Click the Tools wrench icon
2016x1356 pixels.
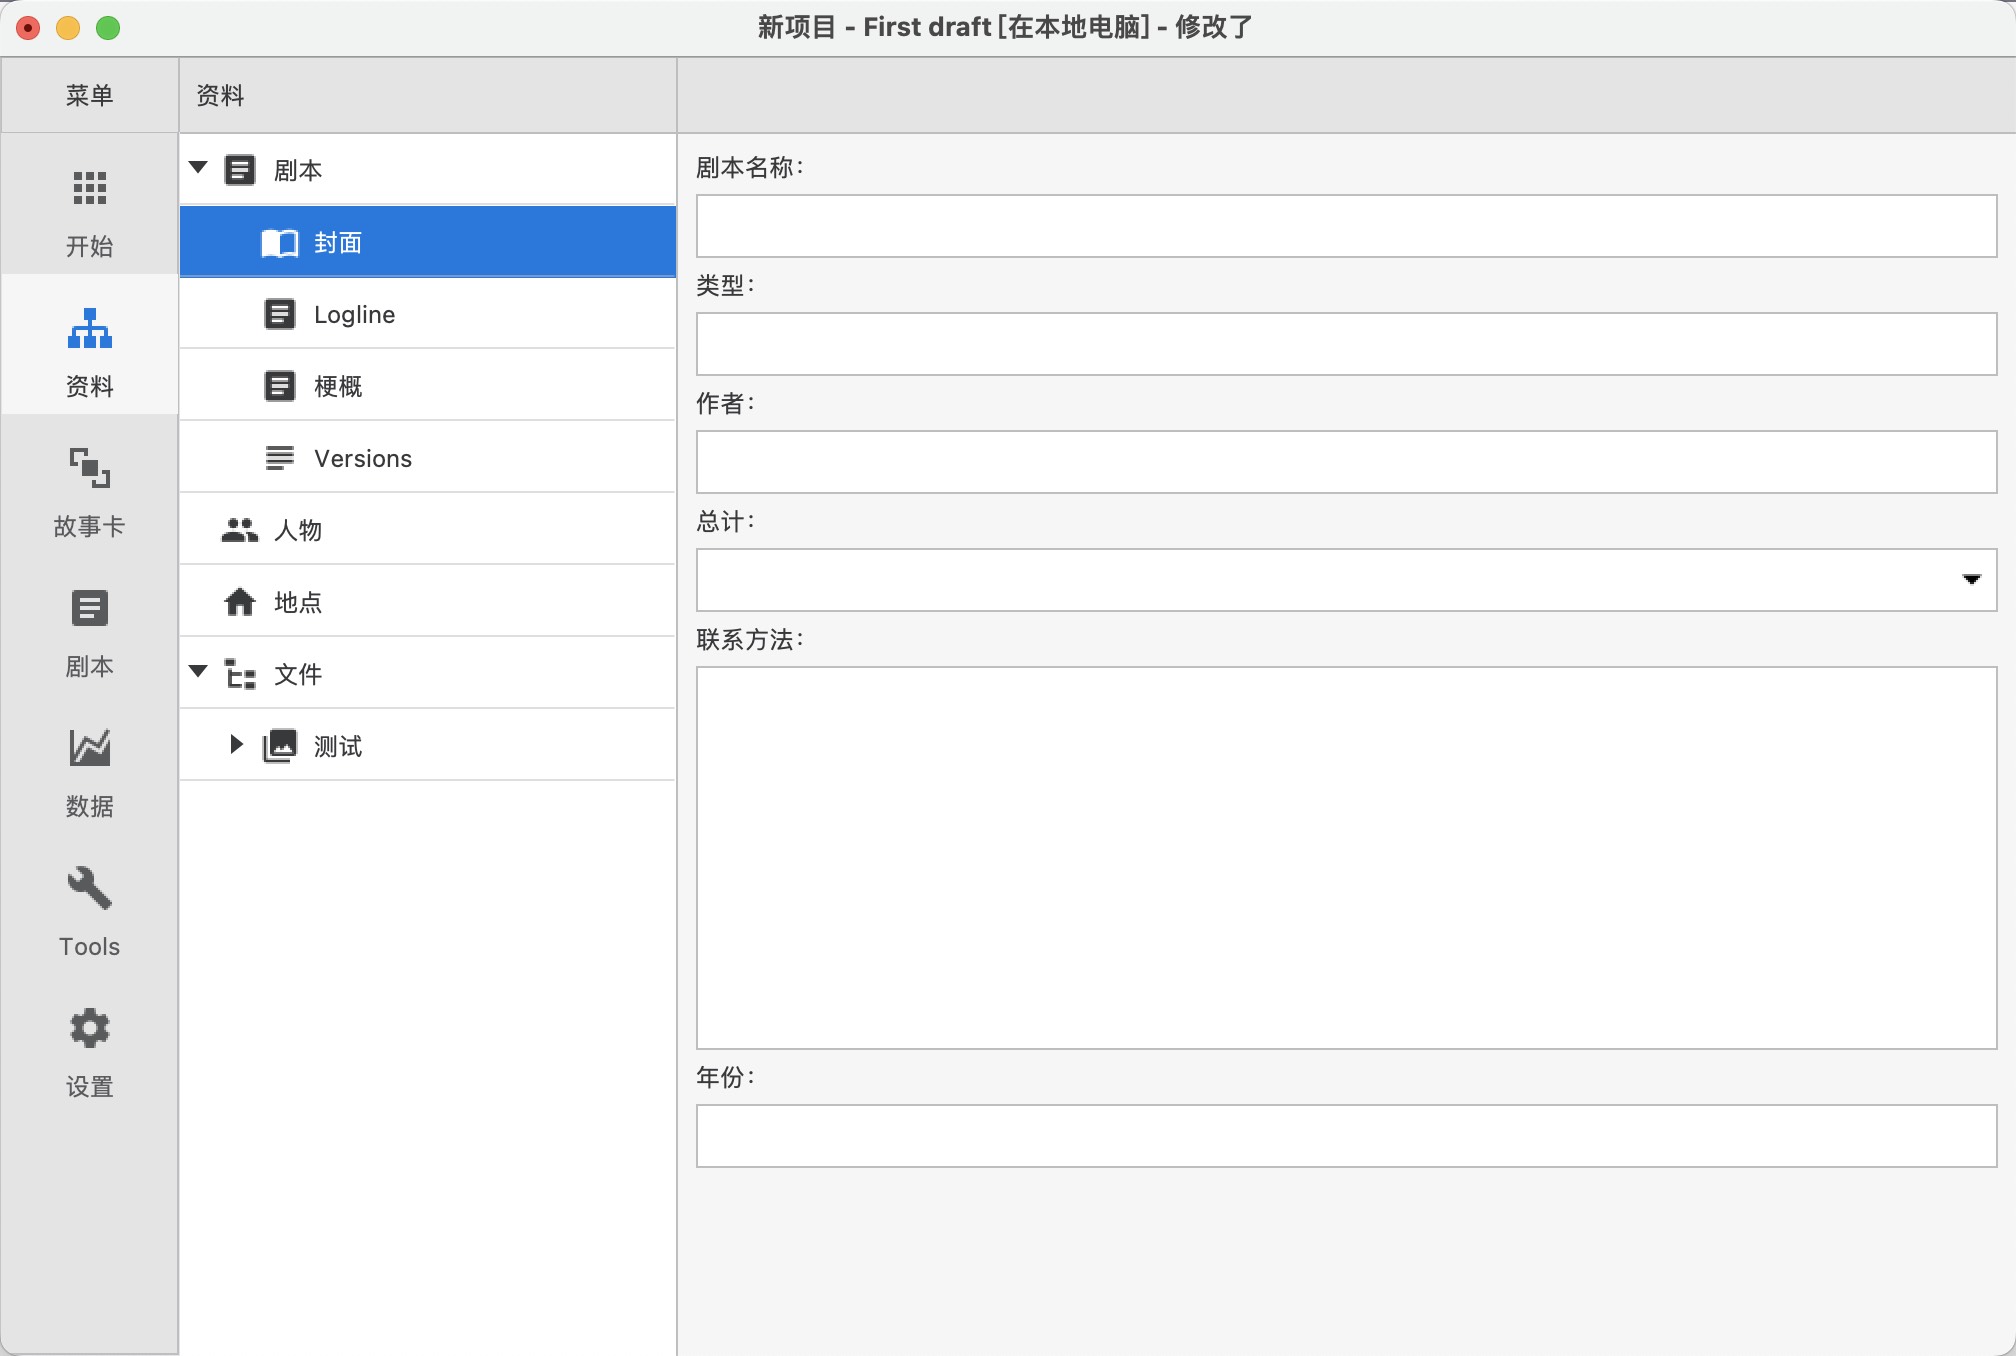[89, 888]
